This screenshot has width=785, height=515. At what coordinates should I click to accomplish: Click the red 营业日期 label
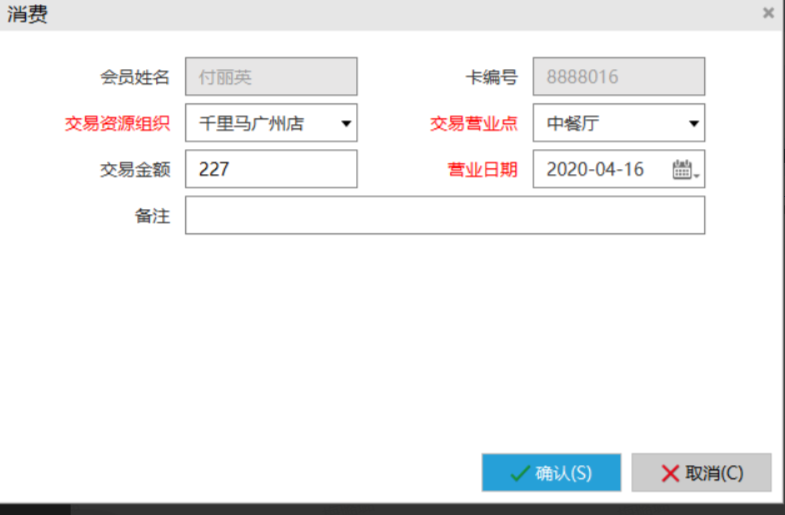[482, 169]
